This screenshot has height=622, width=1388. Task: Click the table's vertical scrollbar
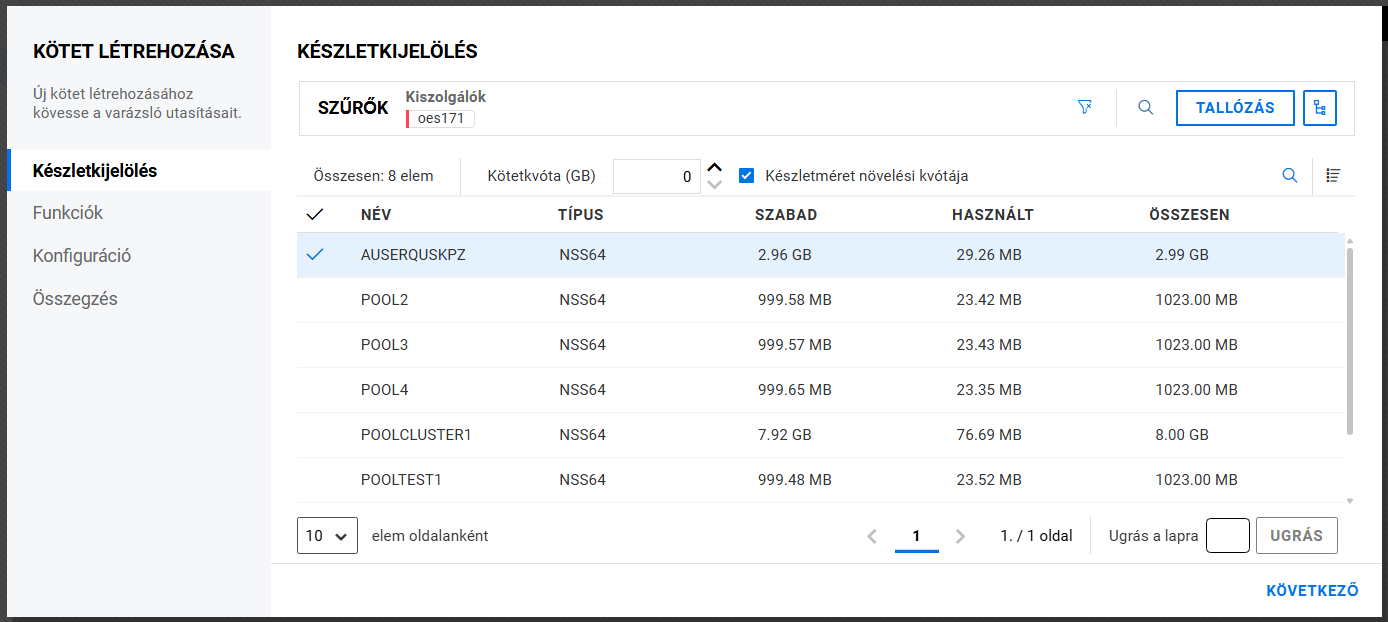point(1350,340)
